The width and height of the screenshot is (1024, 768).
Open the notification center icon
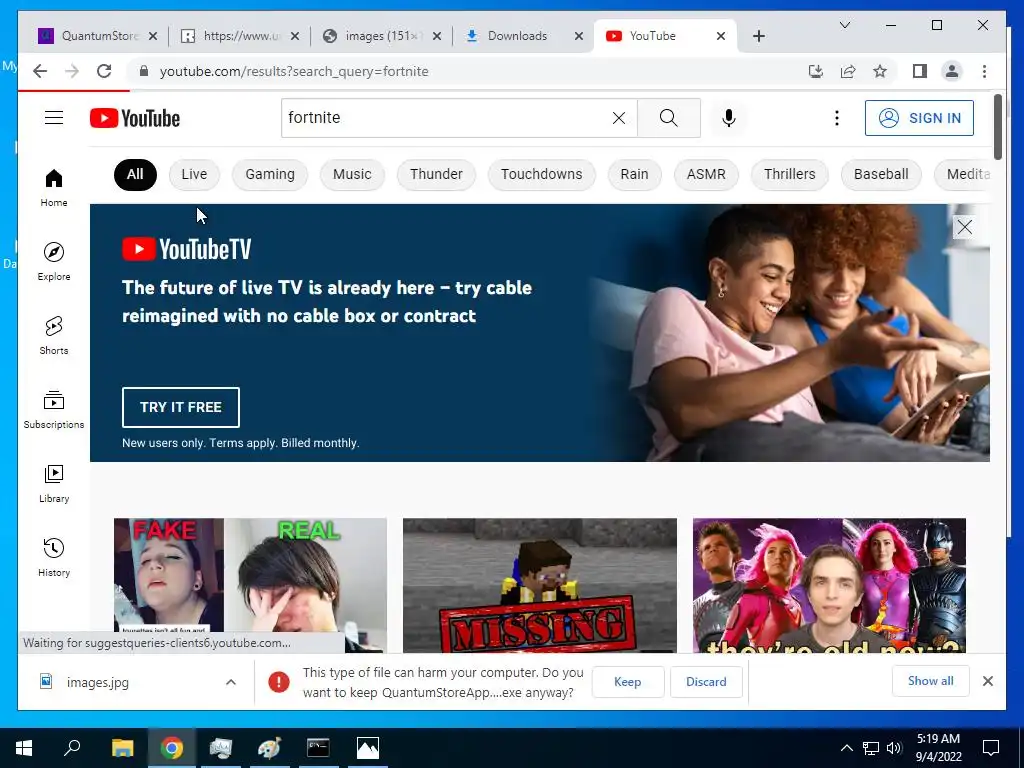(991, 748)
